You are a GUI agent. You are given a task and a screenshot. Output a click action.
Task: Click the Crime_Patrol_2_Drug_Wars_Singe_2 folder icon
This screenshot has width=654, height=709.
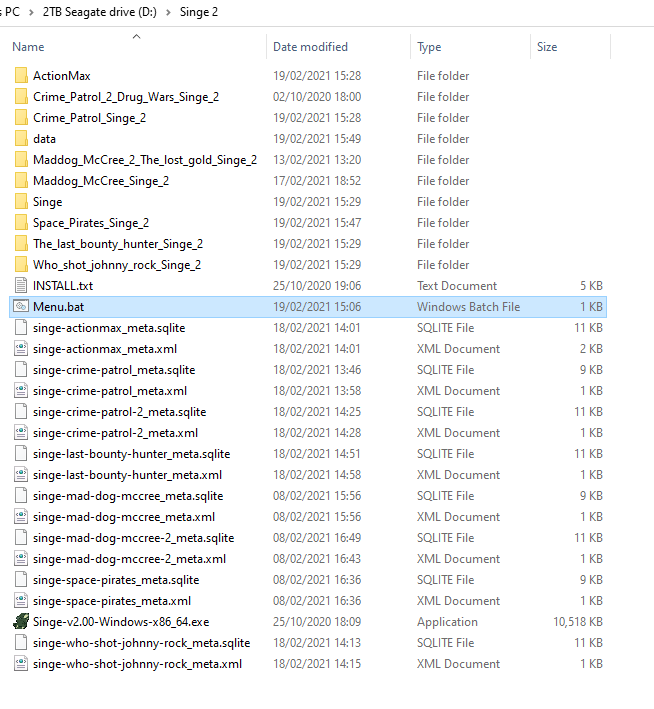(21, 97)
